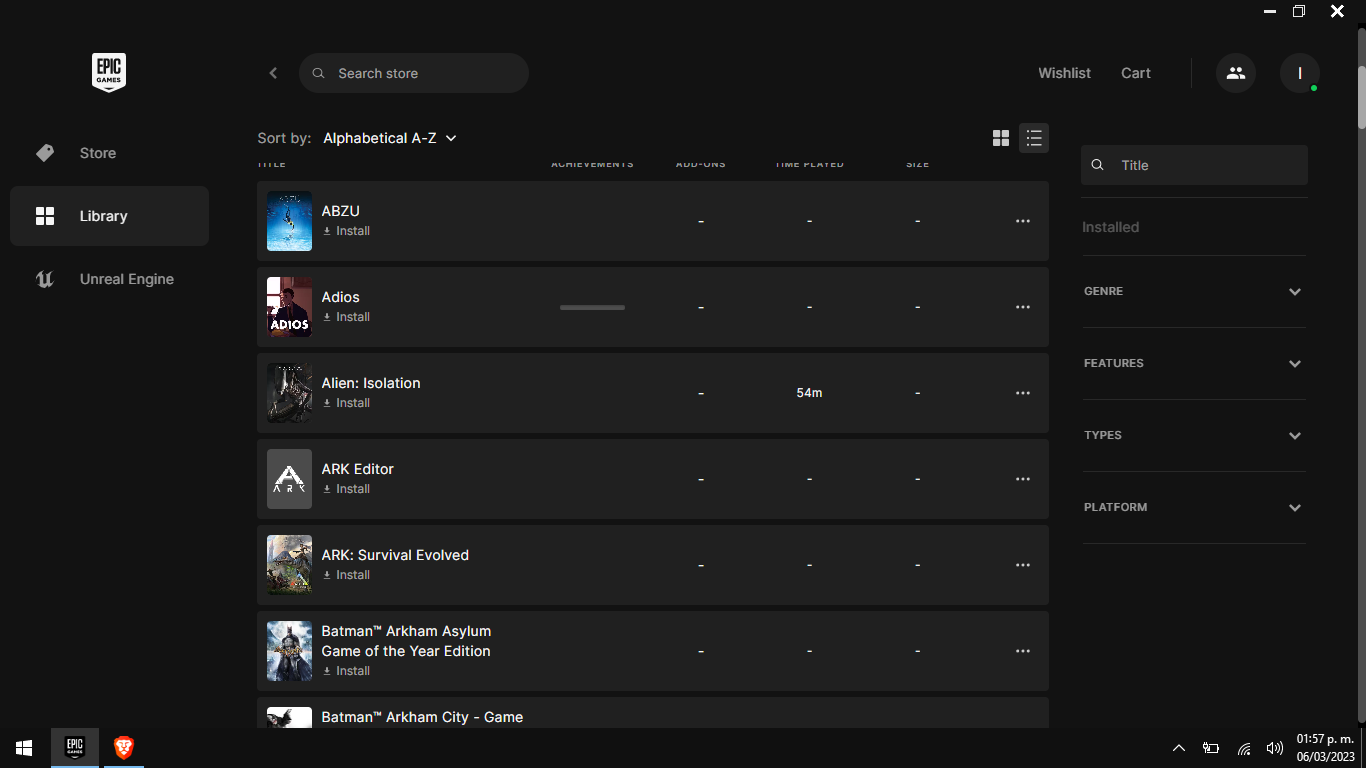
Task: Switch to list view
Action: (x=1034, y=138)
